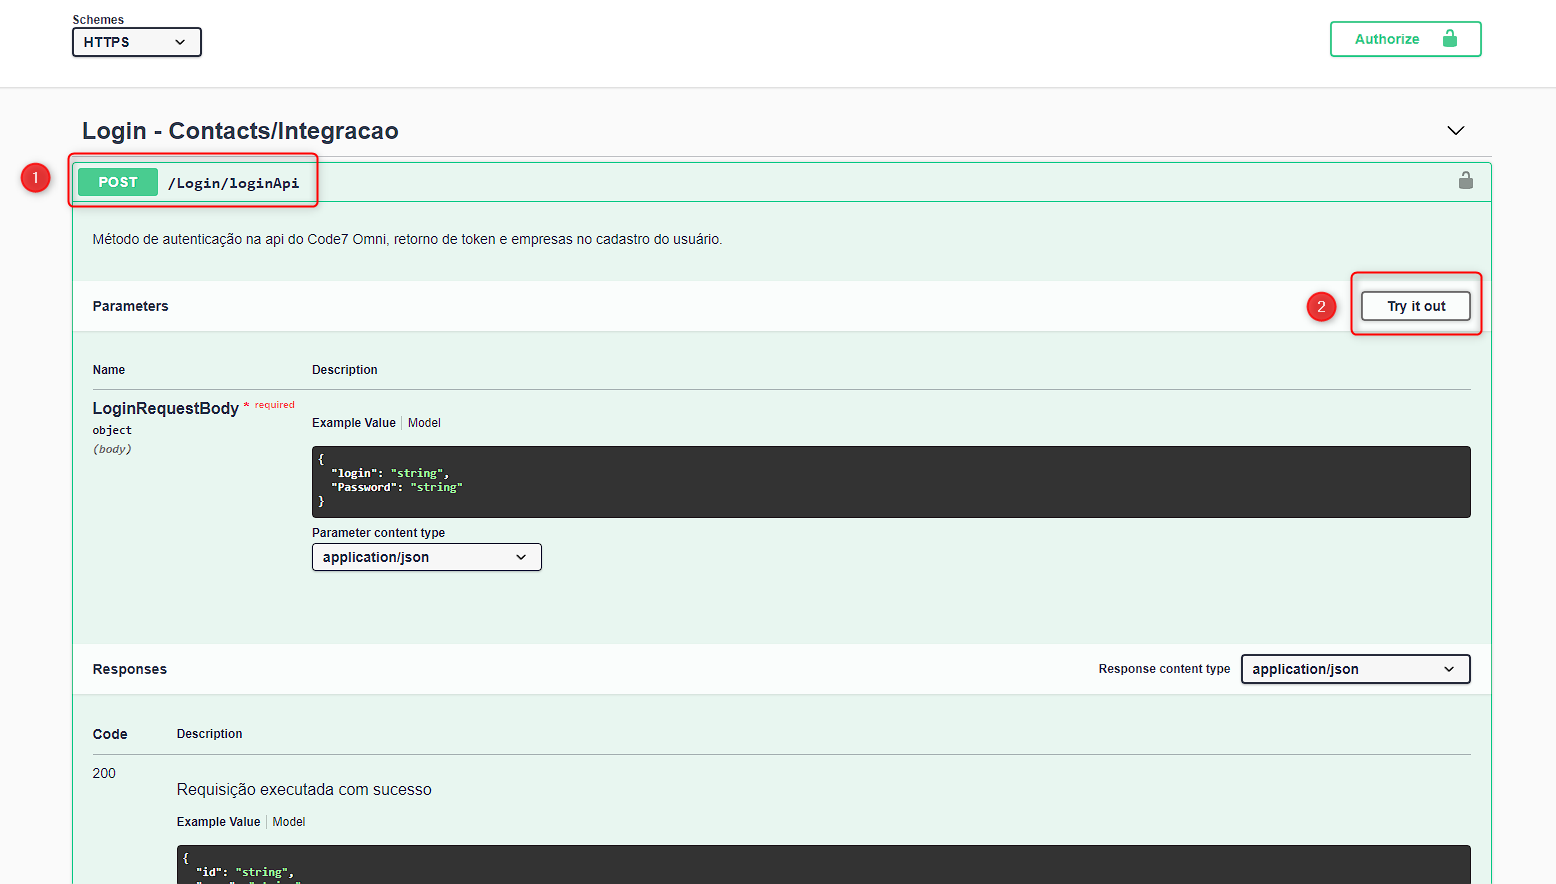
Task: Select Example Value tab under LoginRequestBody
Action: pyautogui.click(x=354, y=423)
